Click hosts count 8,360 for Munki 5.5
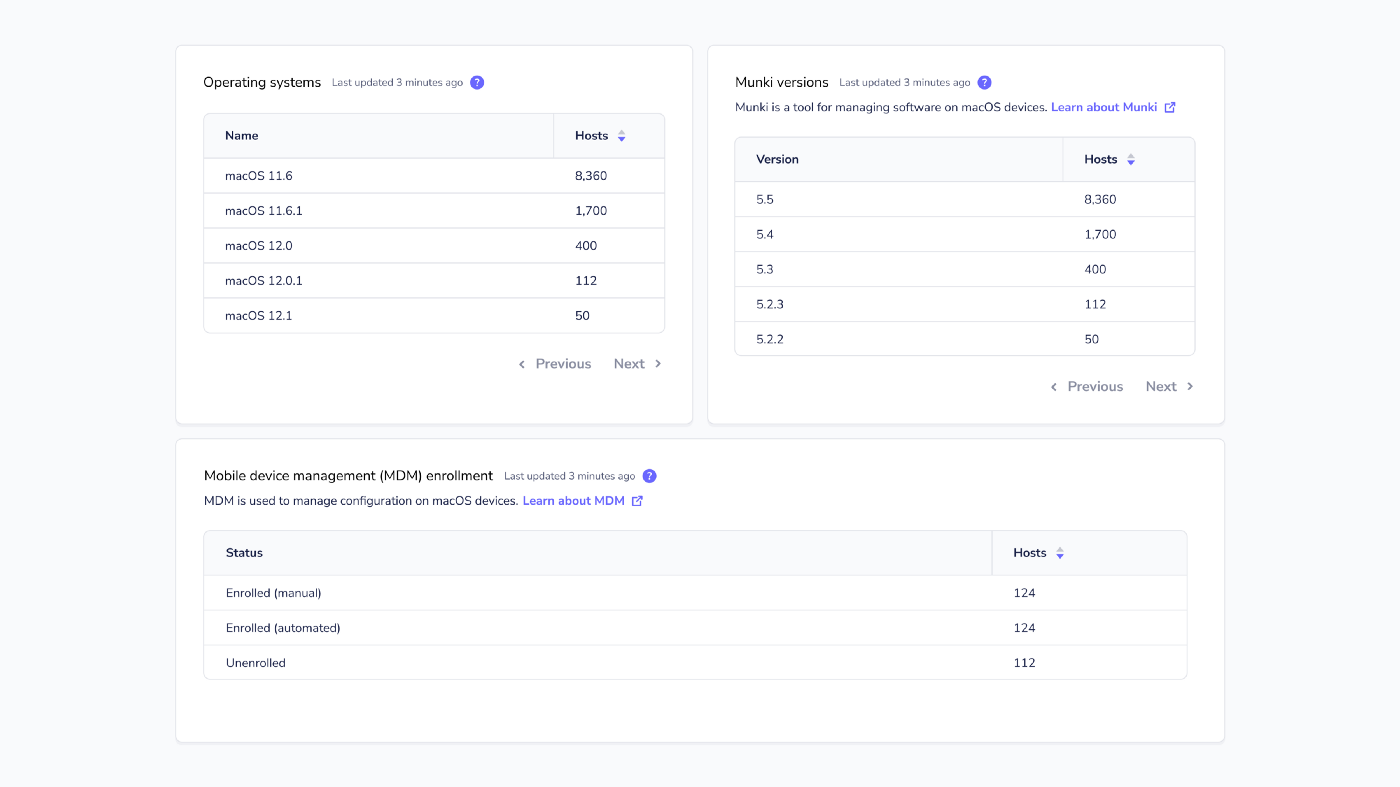1400x787 pixels. coord(1100,200)
